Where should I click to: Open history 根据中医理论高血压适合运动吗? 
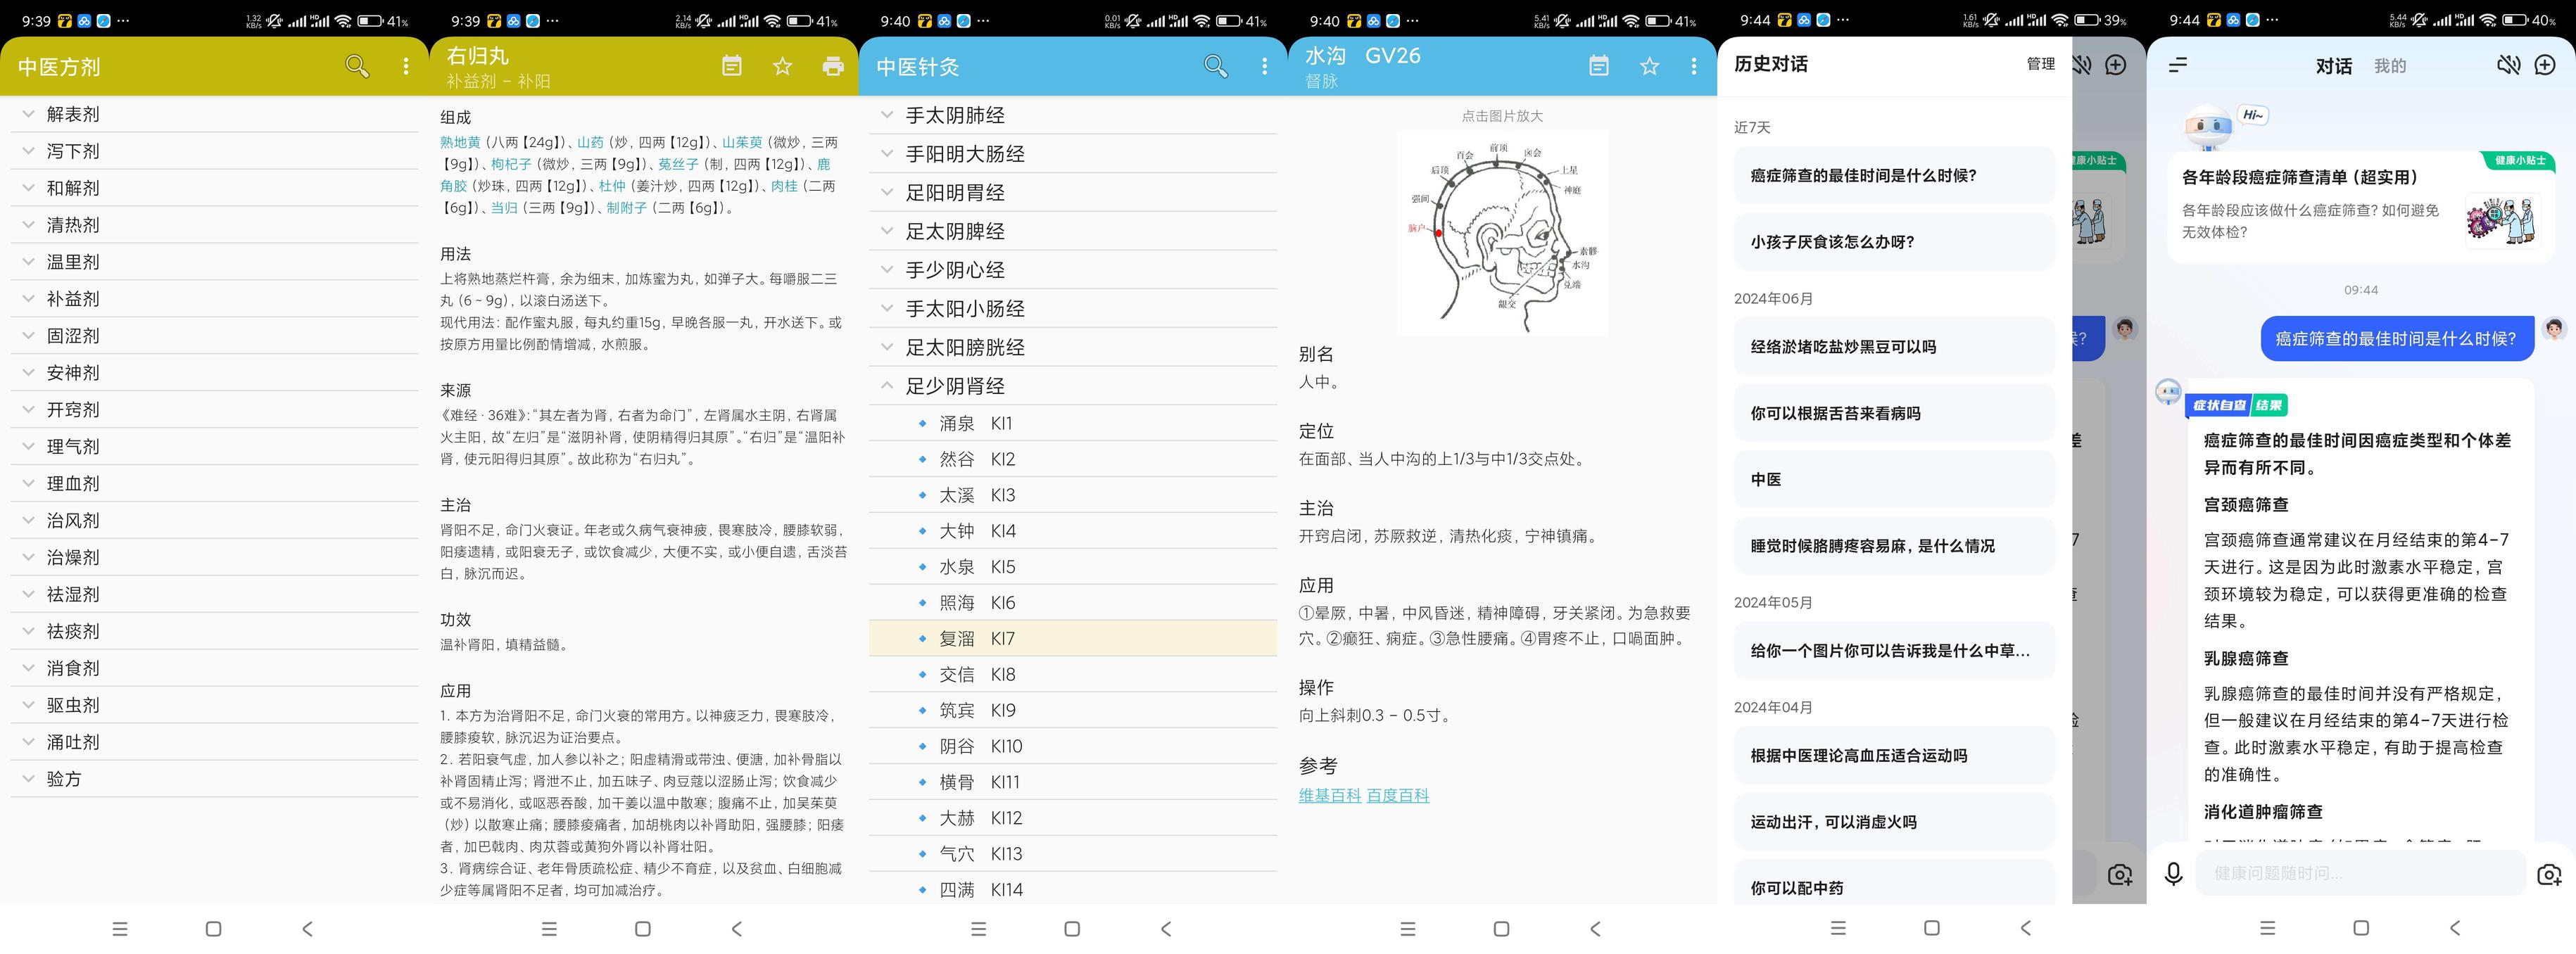pyautogui.click(x=1894, y=756)
